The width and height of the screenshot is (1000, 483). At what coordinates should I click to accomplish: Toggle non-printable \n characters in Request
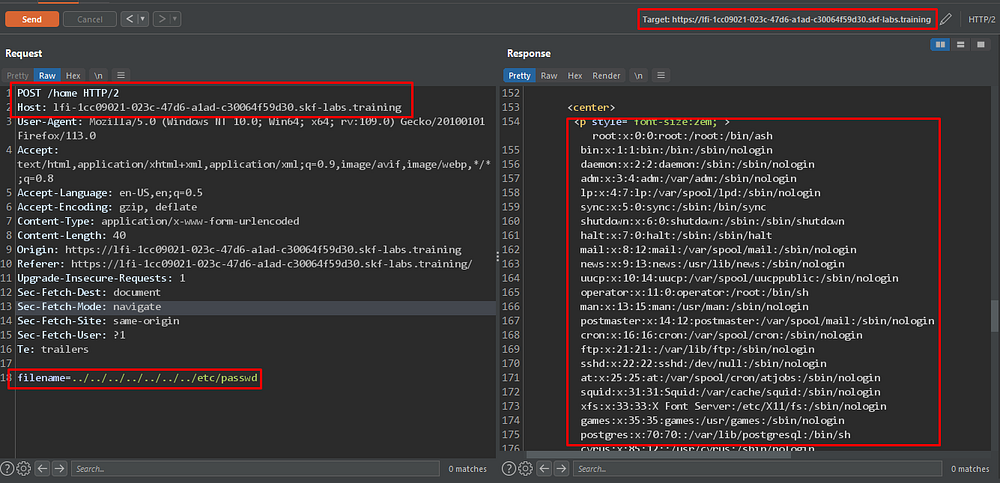[99, 75]
